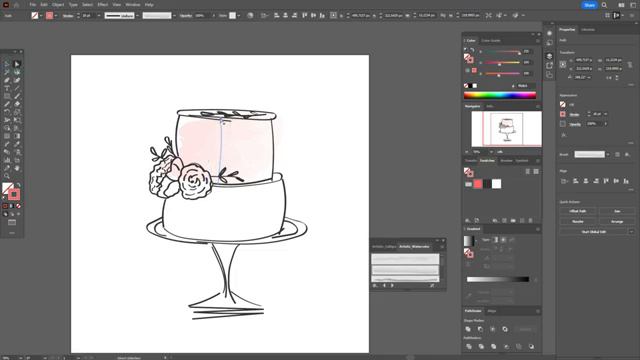Viewport: 640px width, 360px height.
Task: Set Color mode button below fill stroke
Action: (x=5, y=206)
